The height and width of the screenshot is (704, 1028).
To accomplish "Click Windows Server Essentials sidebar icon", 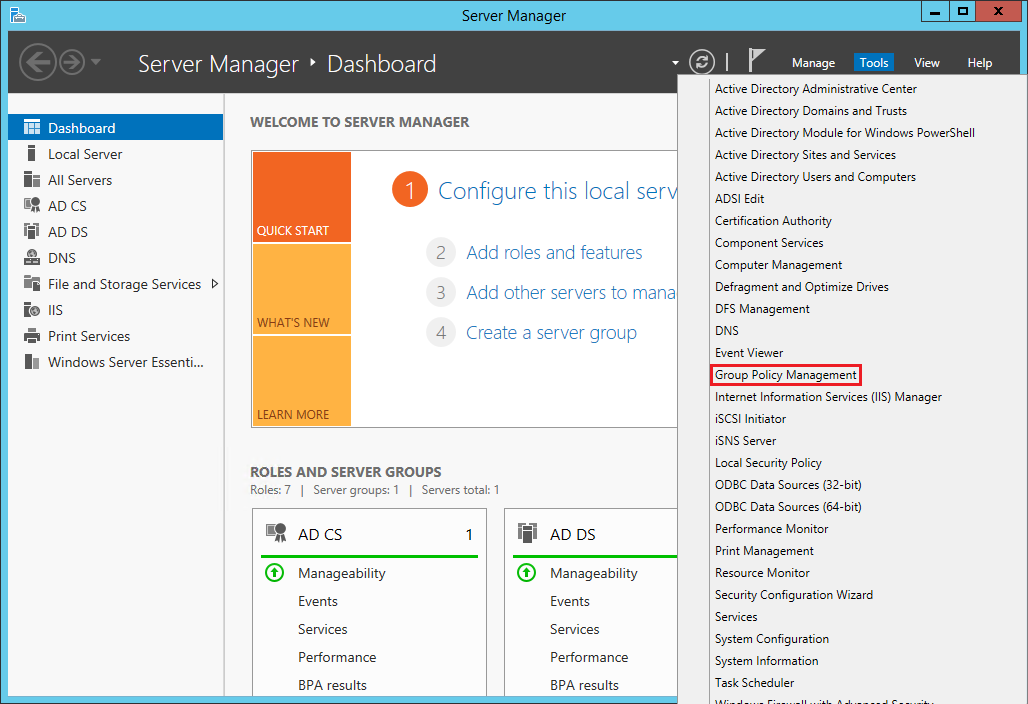I will point(31,362).
